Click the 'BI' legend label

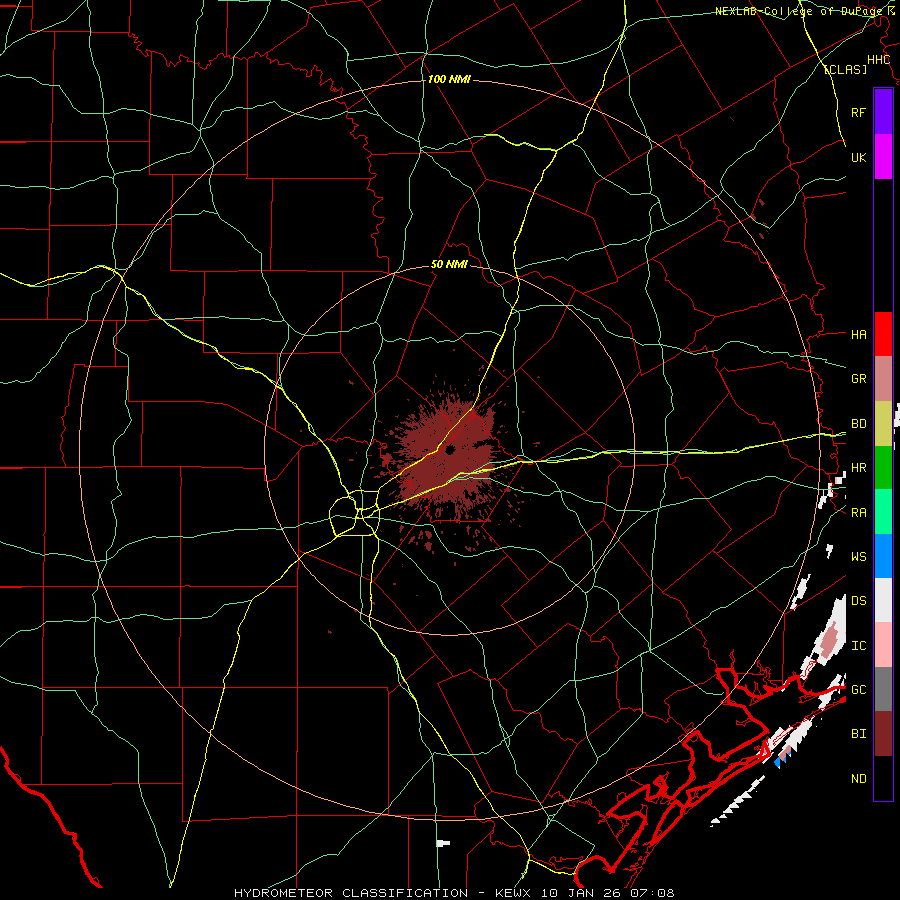(858, 734)
